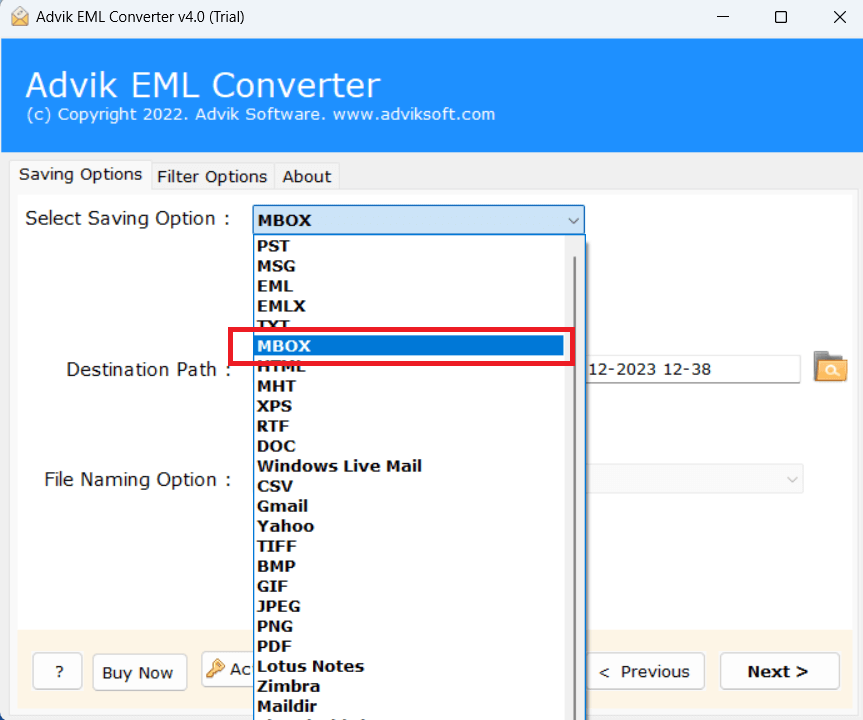Select JPEG image format
The height and width of the screenshot is (720, 863).
point(409,606)
